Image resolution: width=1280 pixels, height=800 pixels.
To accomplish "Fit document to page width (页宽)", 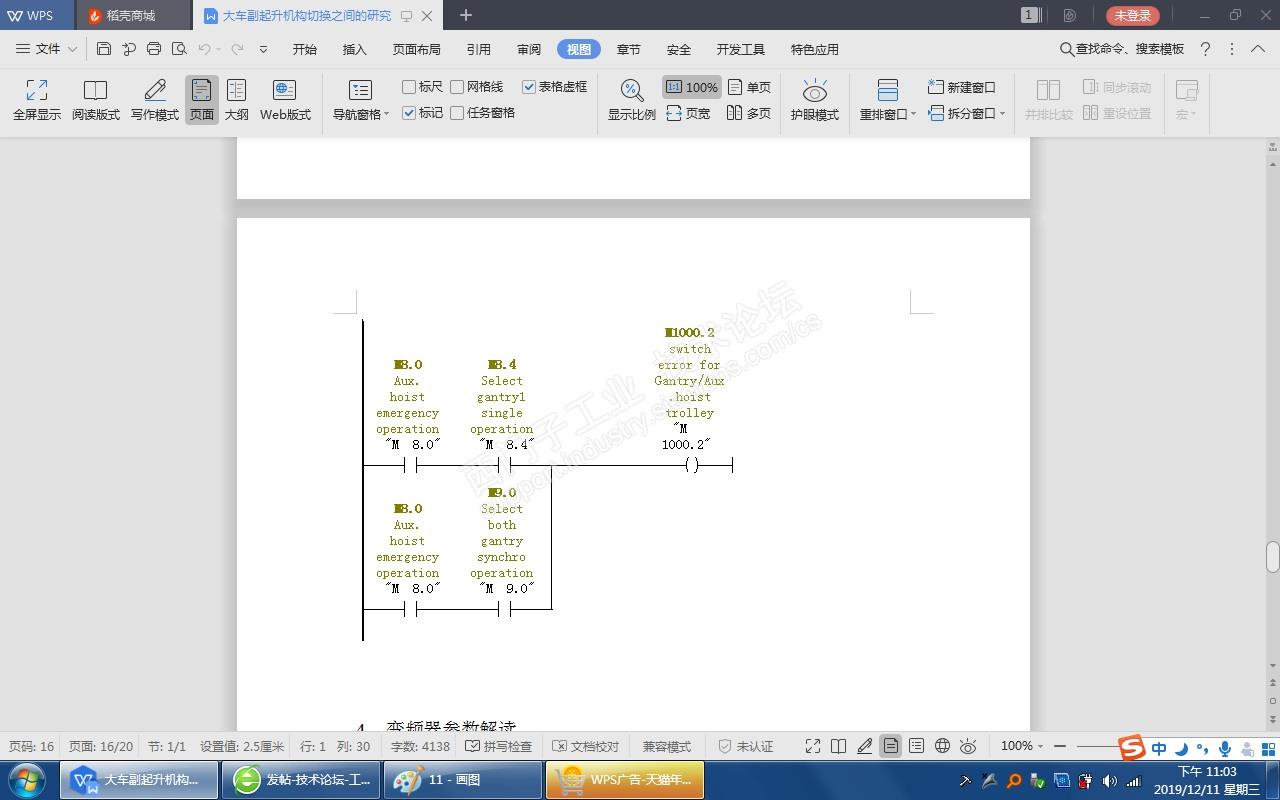I will tap(688, 113).
